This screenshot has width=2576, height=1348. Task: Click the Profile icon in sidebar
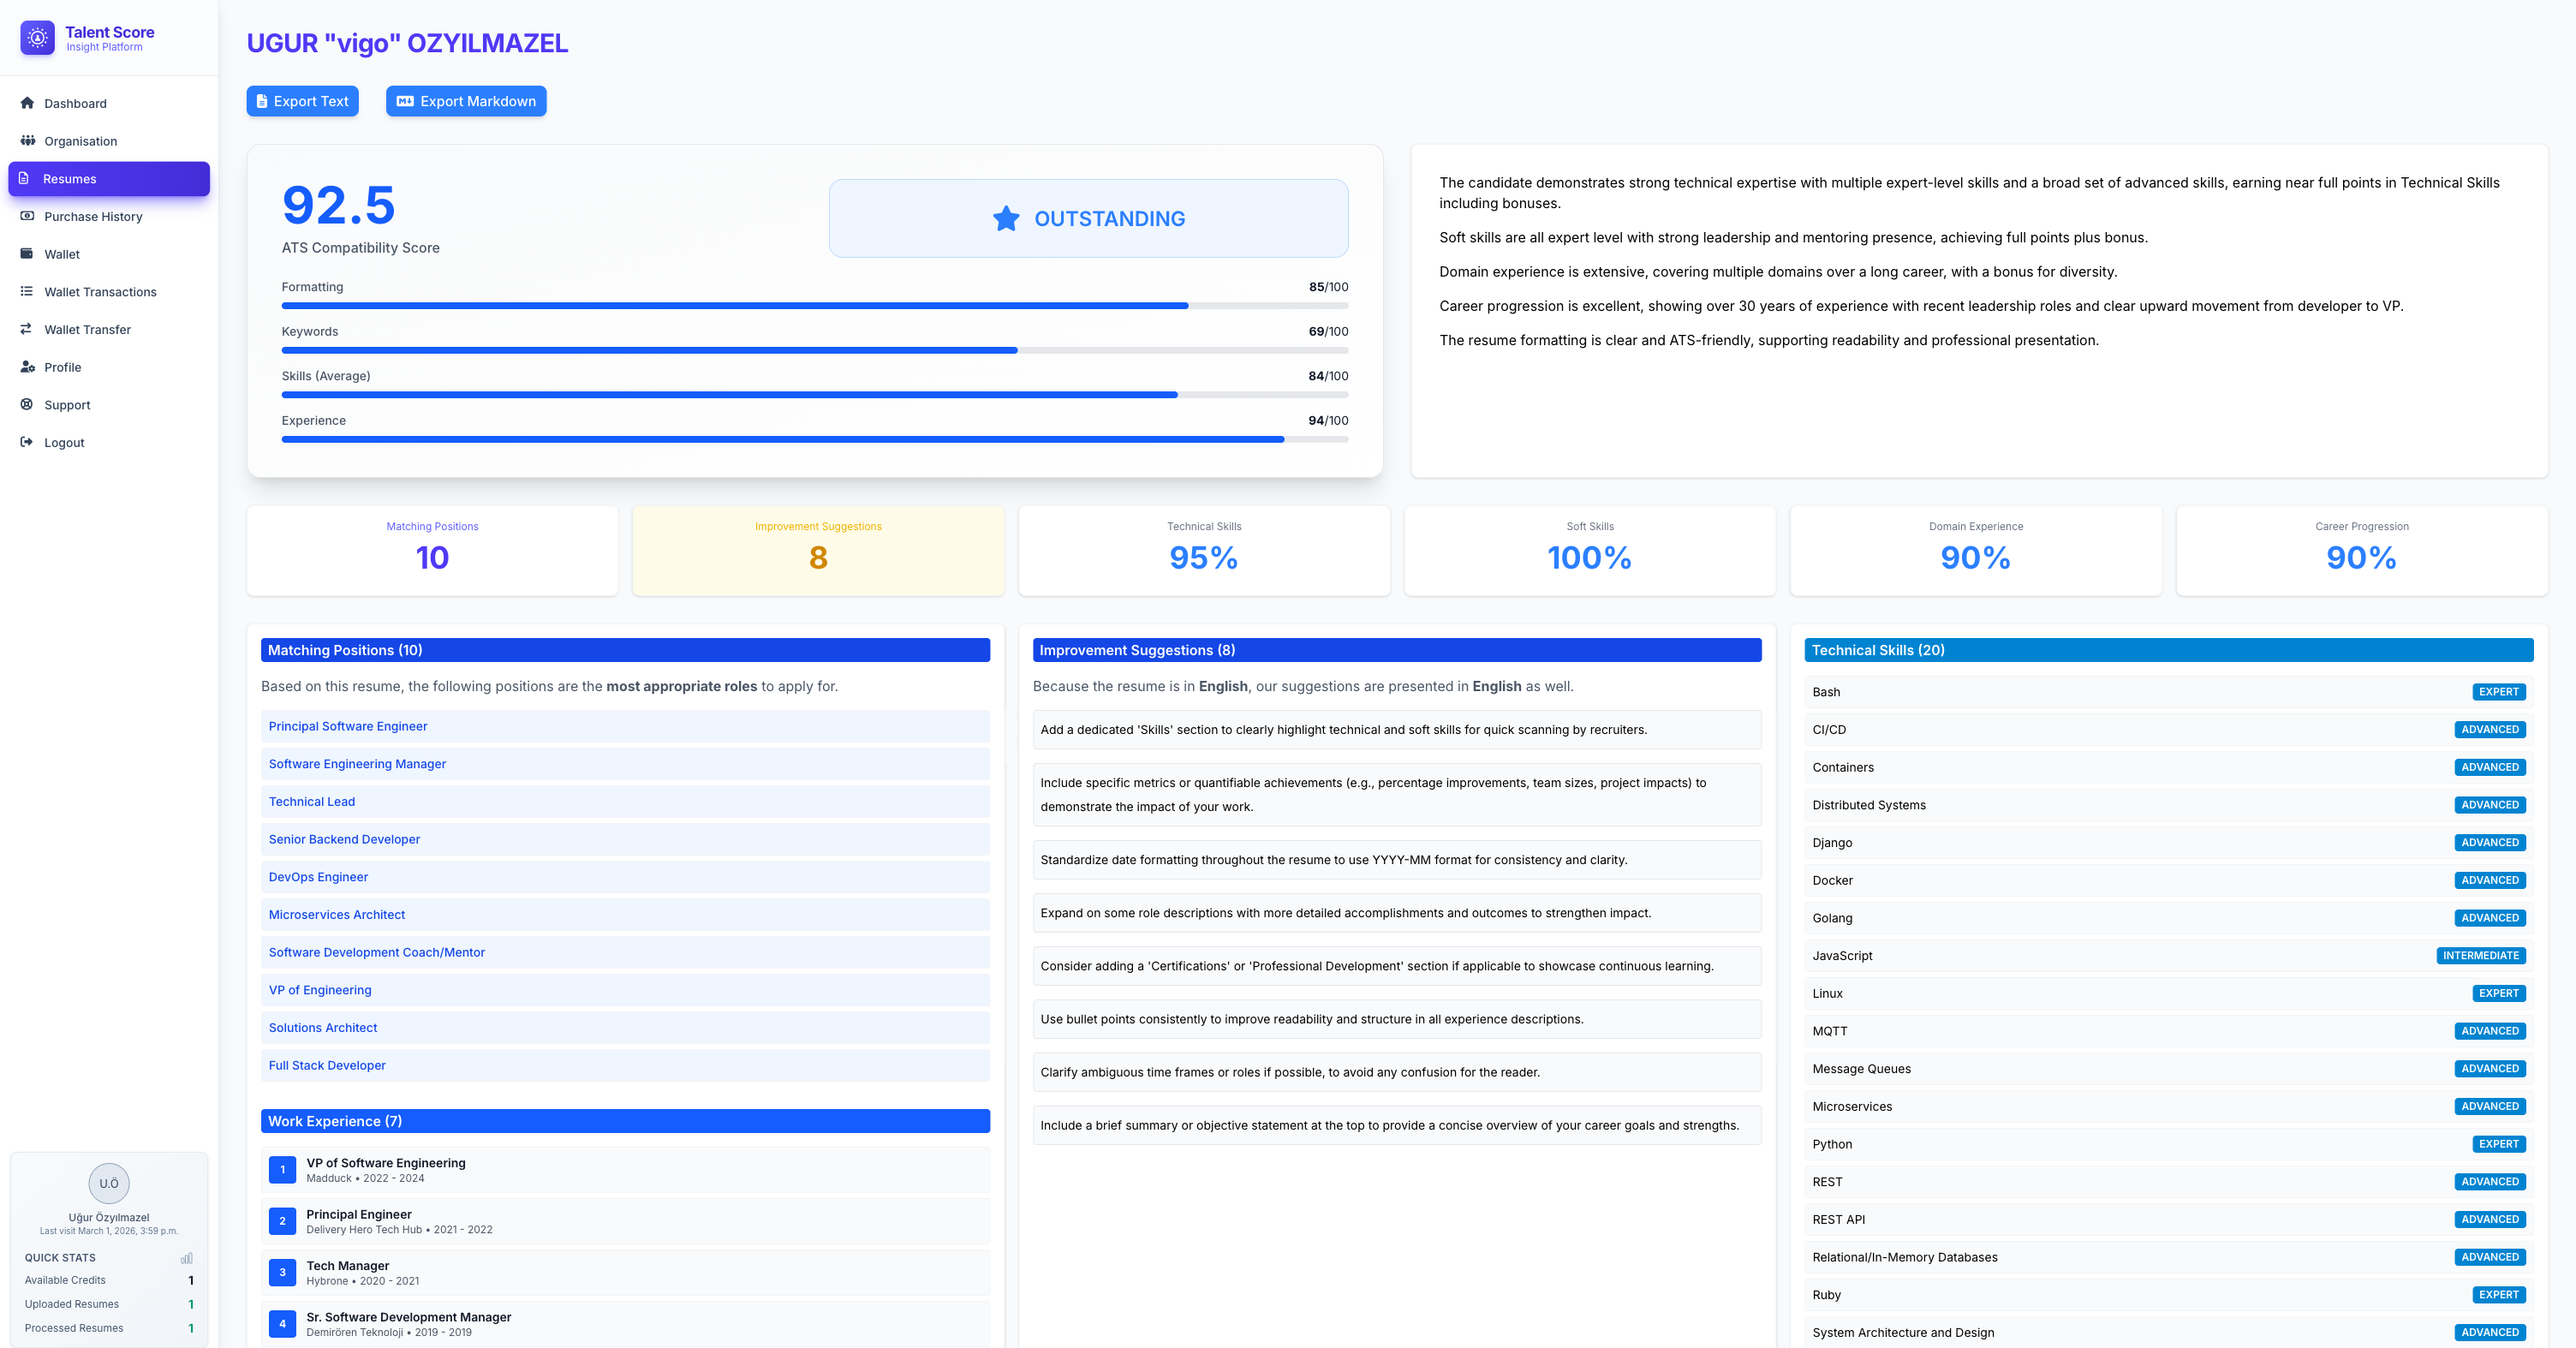pyautogui.click(x=27, y=367)
